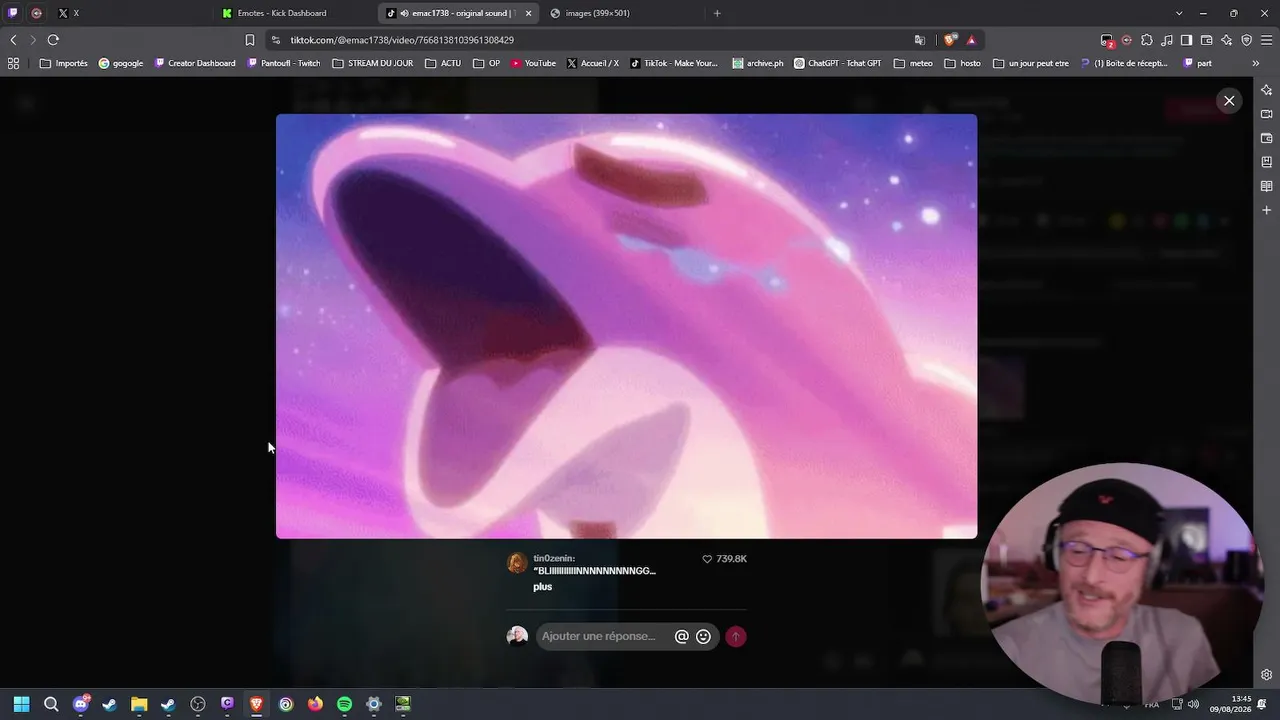Add a new item to the sidebar
This screenshot has width=1280, height=720.
tap(1267, 210)
